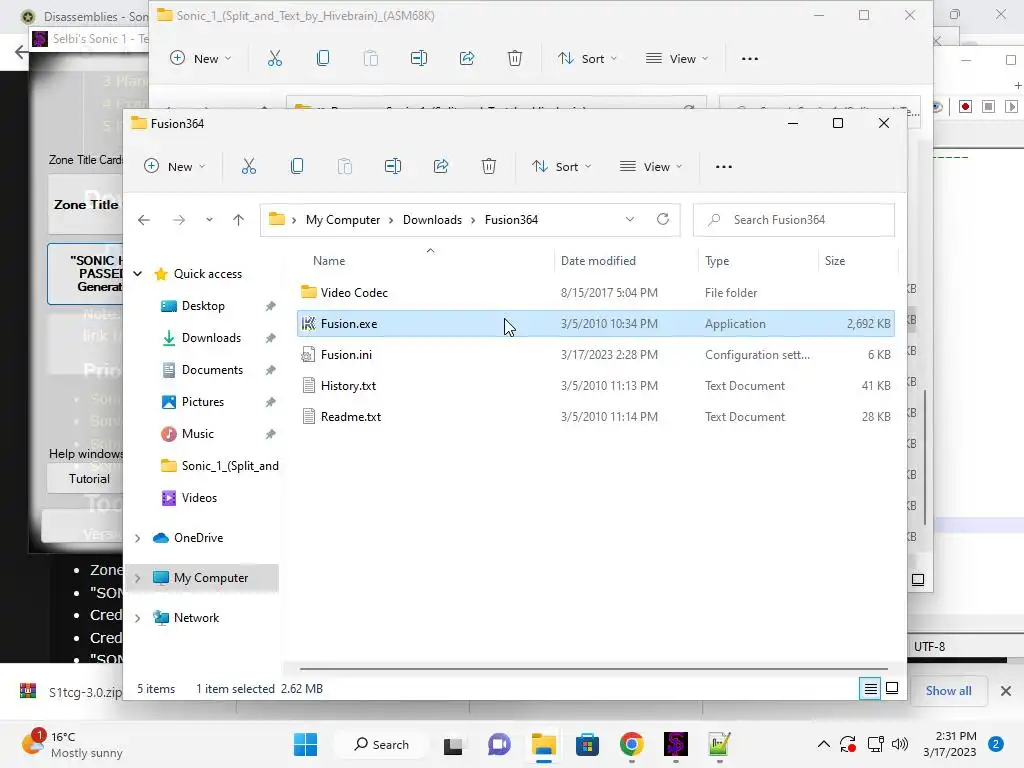Click Downloads breadcrumb in address bar
1024x768 pixels.
pos(432,220)
